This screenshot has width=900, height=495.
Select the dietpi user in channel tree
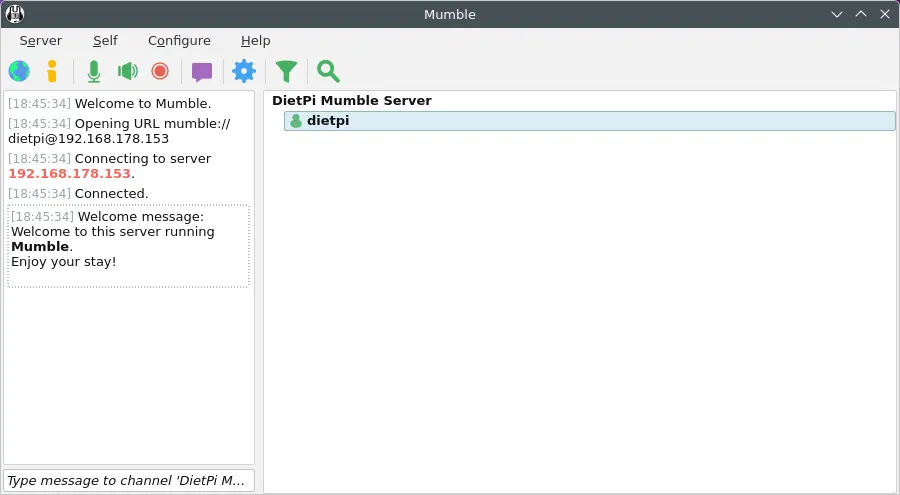pyautogui.click(x=328, y=121)
